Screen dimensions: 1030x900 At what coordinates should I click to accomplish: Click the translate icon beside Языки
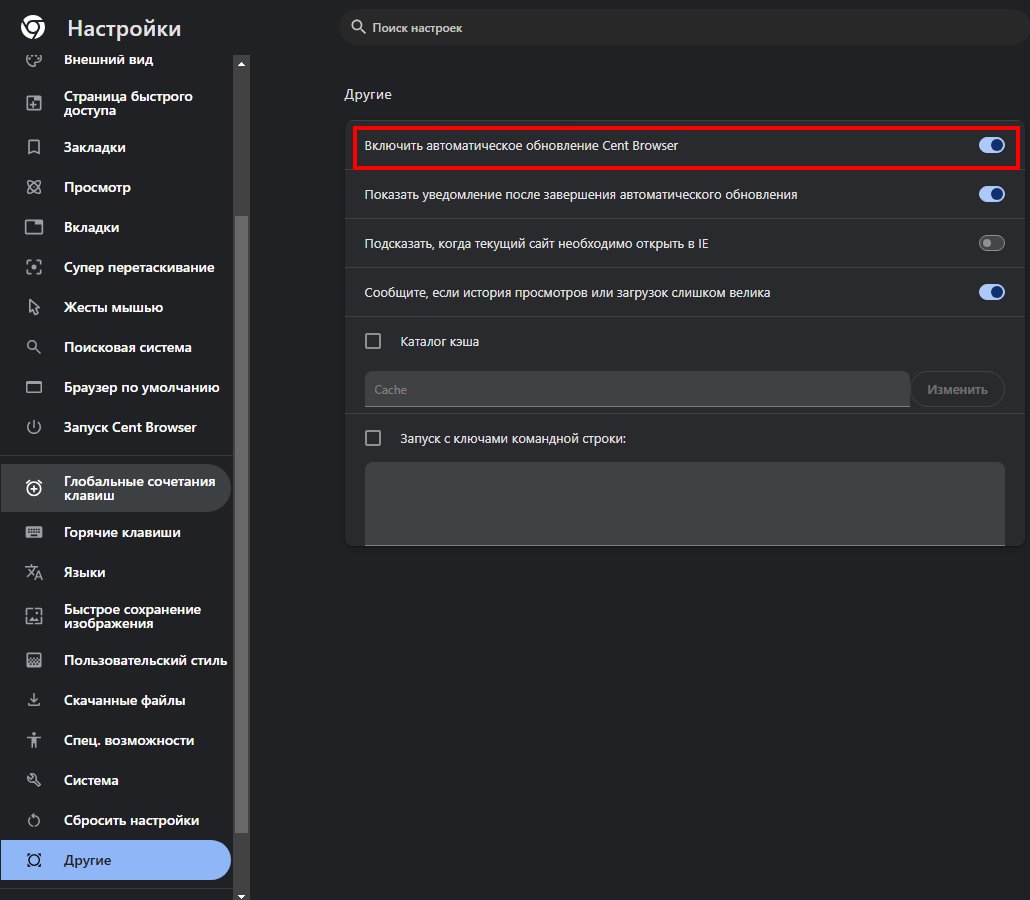pyautogui.click(x=34, y=572)
